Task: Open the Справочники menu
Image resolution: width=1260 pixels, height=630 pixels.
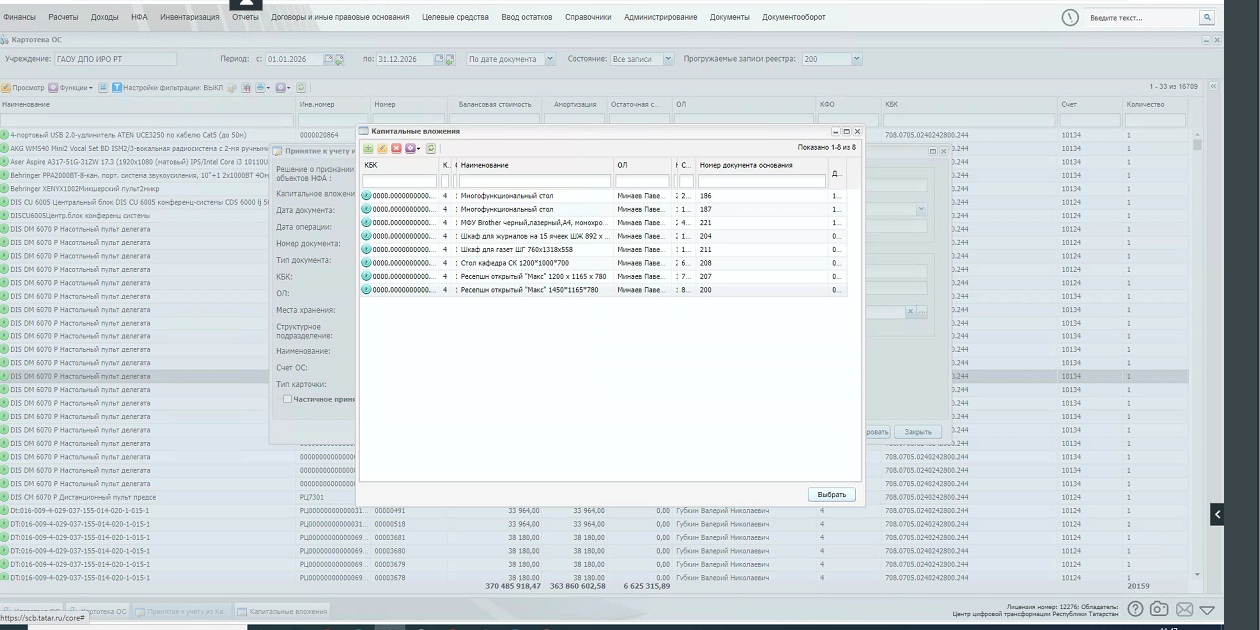Action: (588, 18)
